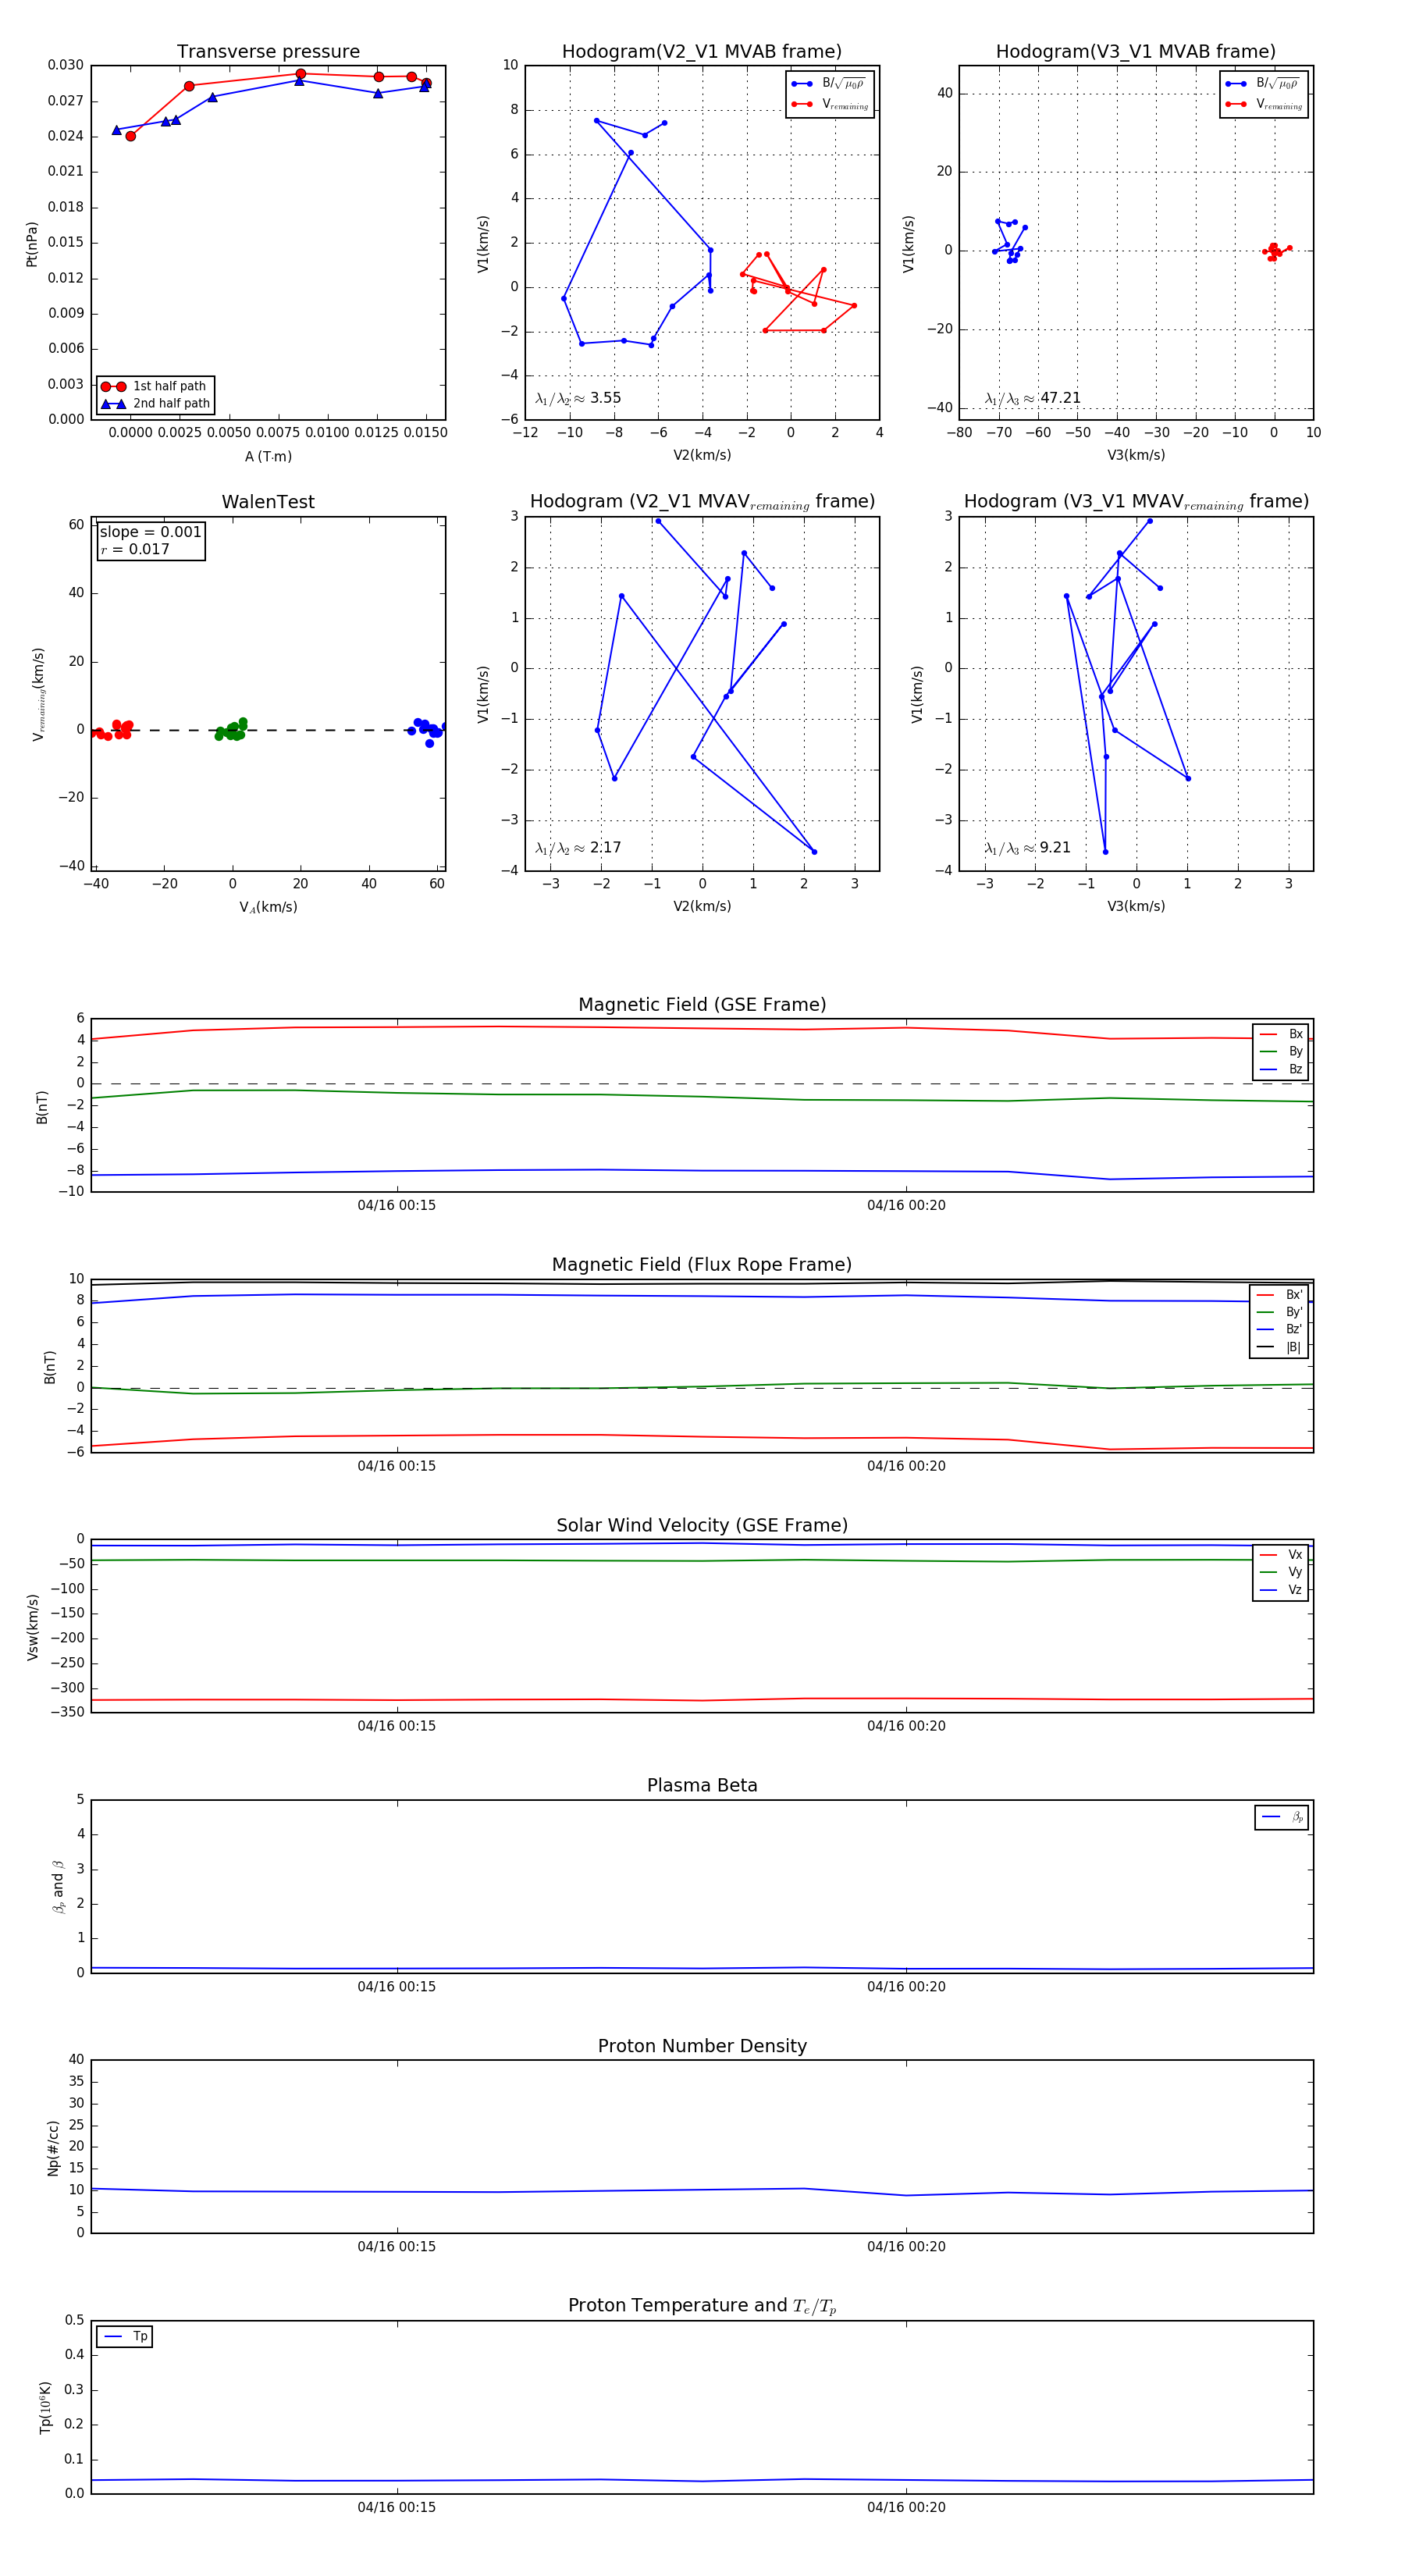
Task: Click the 'Tp(10^6K)' y-axis label
Action: click(x=45, y=2407)
